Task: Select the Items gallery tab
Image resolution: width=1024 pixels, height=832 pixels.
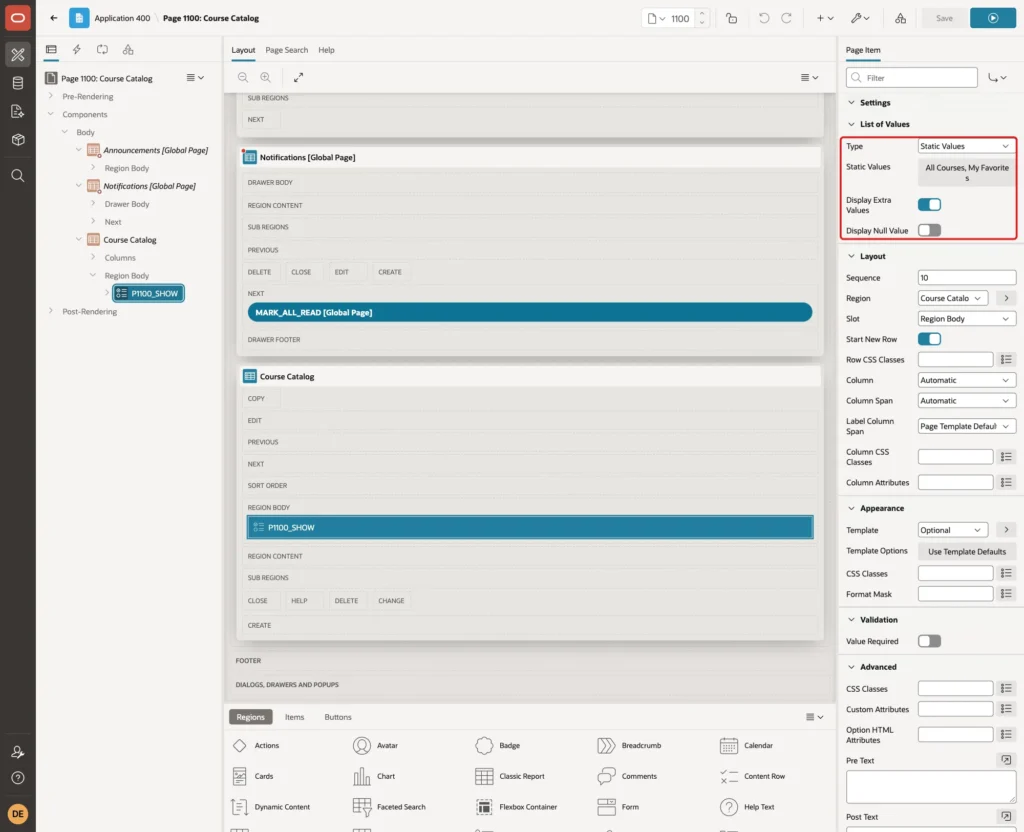Action: (x=295, y=717)
